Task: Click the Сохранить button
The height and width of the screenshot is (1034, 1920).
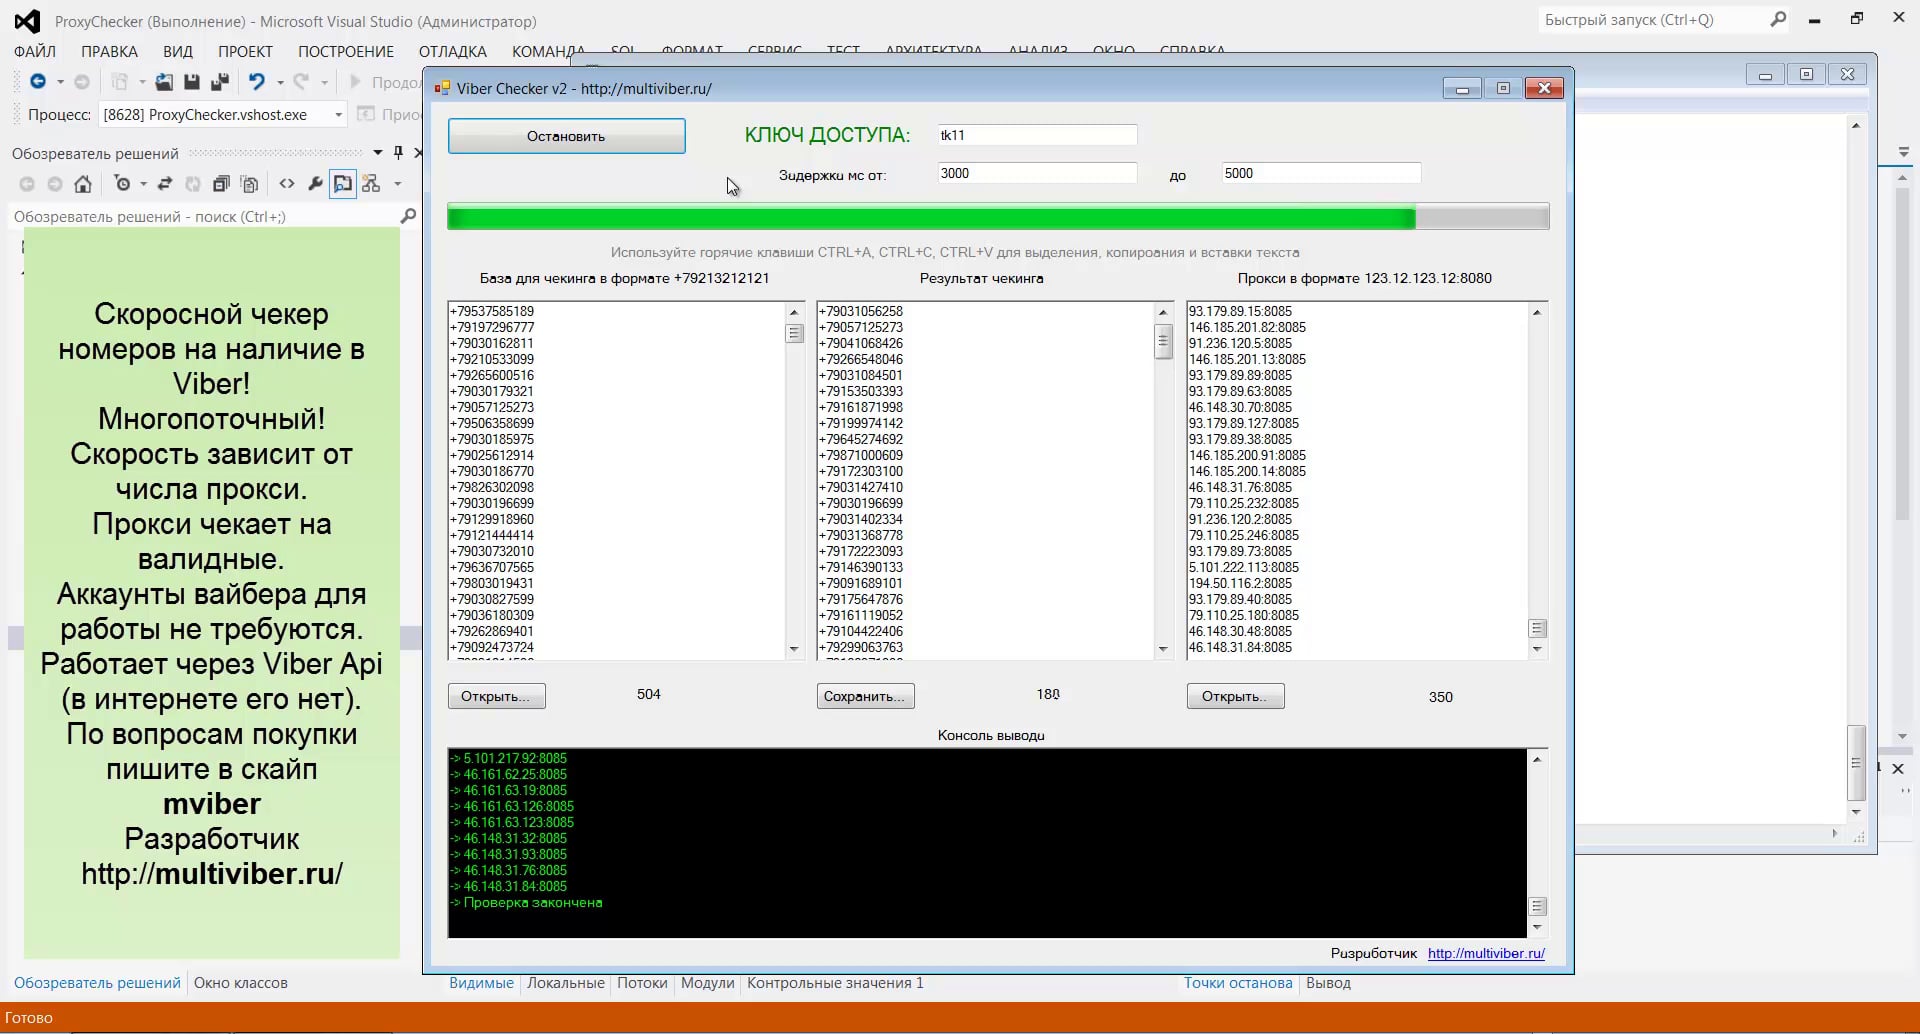Action: point(865,696)
